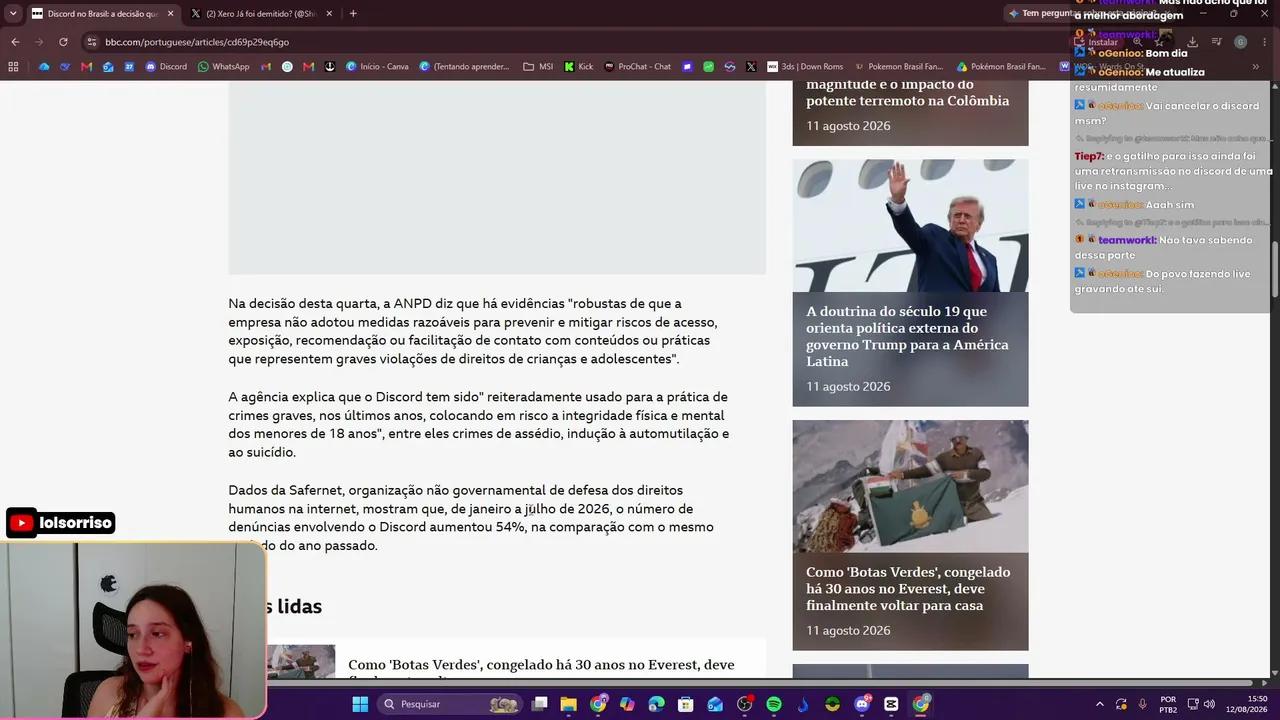Open File Explorer from the taskbar
1280x720 pixels.
point(569,704)
